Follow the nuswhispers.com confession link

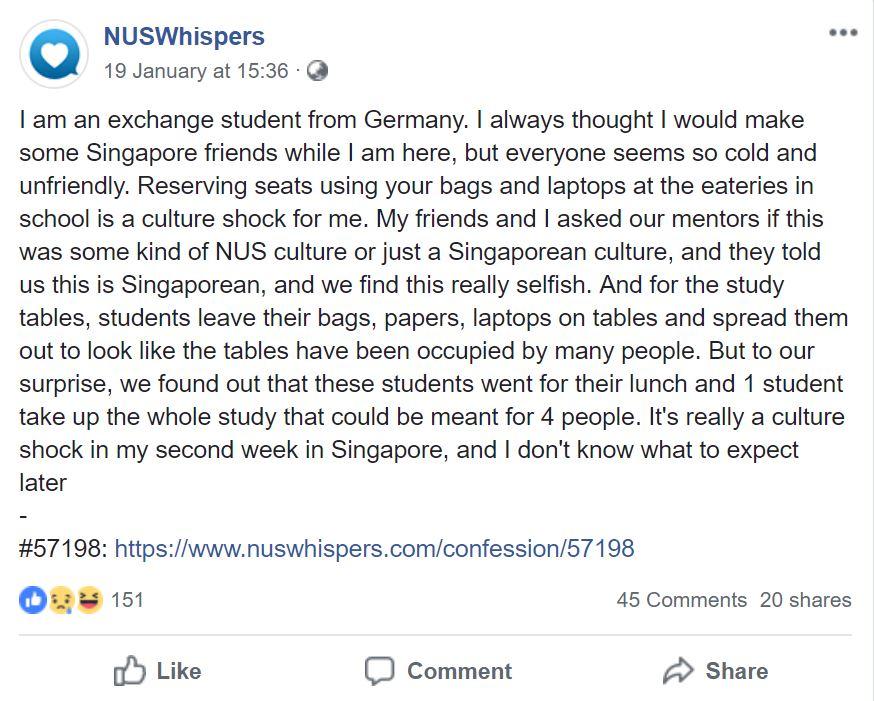pos(375,548)
